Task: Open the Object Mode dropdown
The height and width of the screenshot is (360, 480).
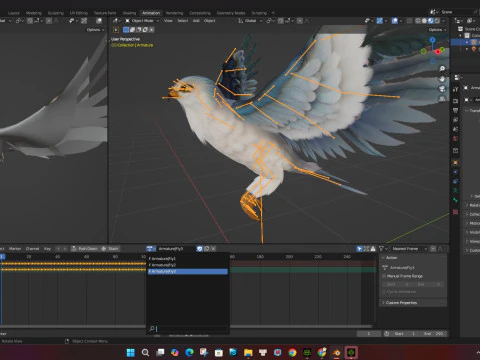Action: coord(142,21)
